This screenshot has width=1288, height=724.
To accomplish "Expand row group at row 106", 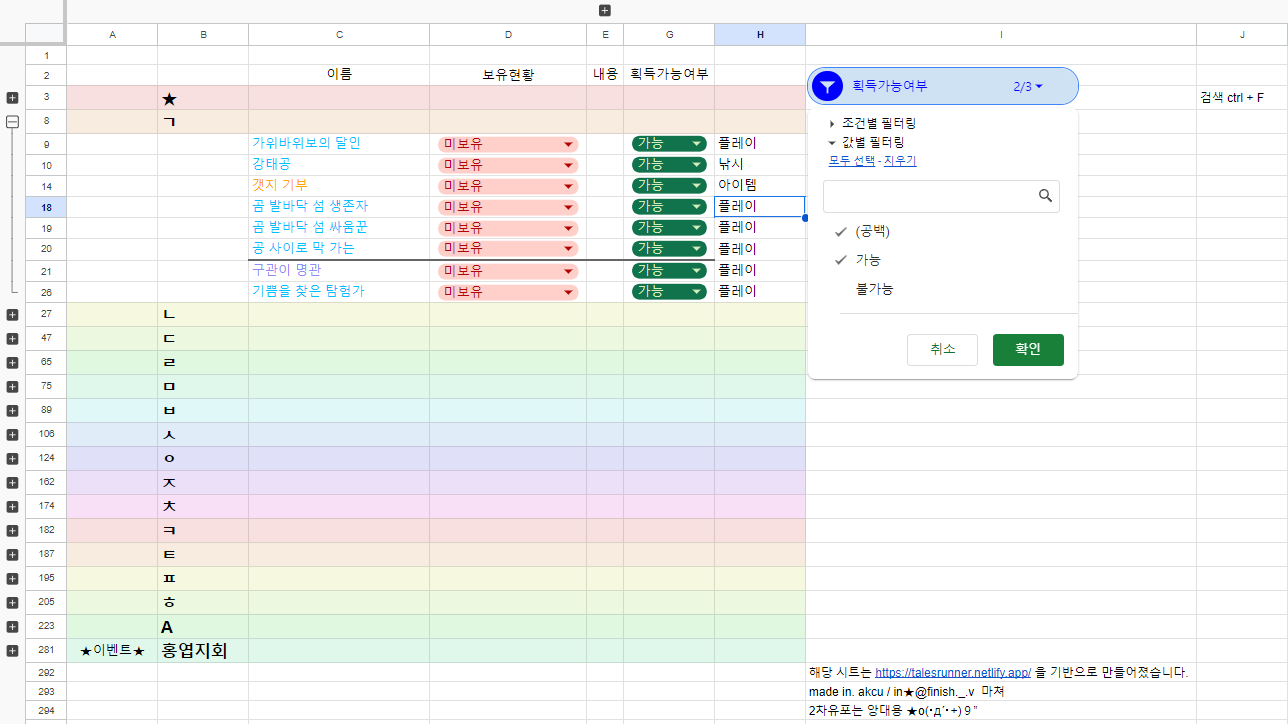I will (13, 434).
